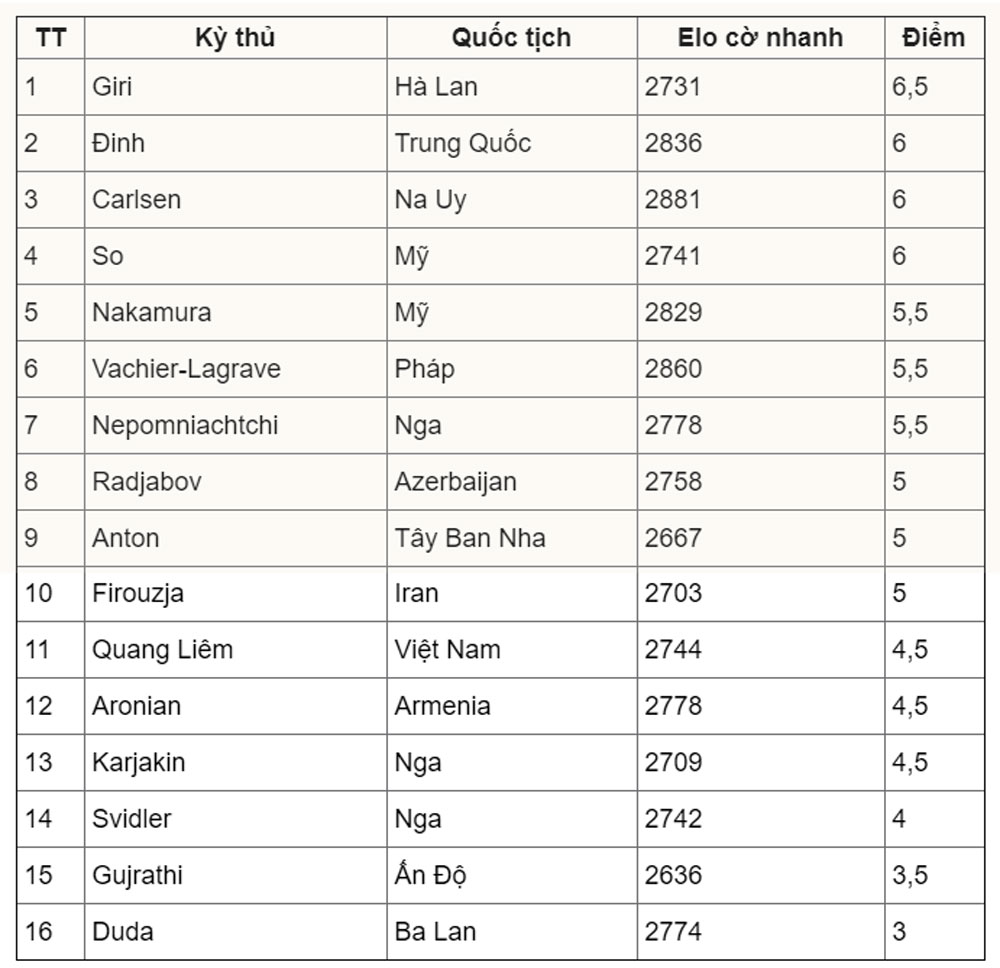Click Elo value 2881
Viewport: 1000px width, 968px height.
[x=760, y=200]
